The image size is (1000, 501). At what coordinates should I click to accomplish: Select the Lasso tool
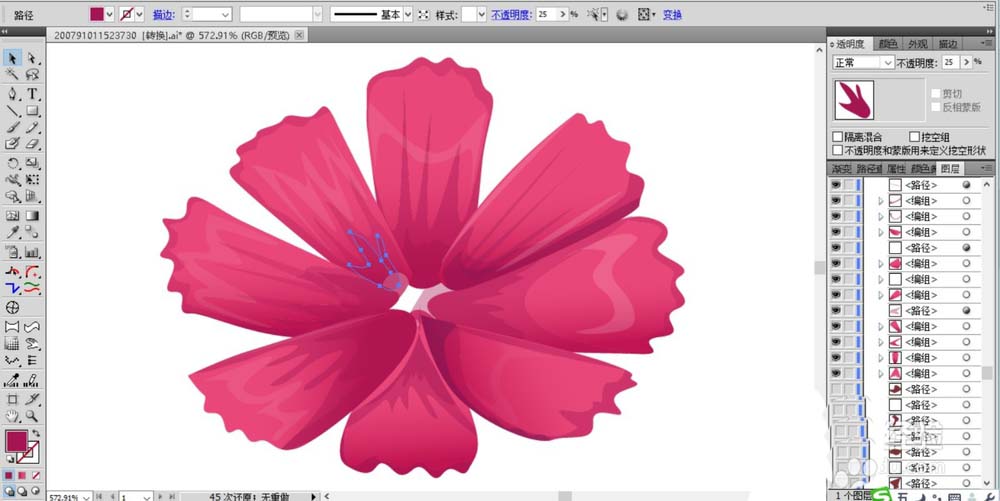(x=33, y=75)
